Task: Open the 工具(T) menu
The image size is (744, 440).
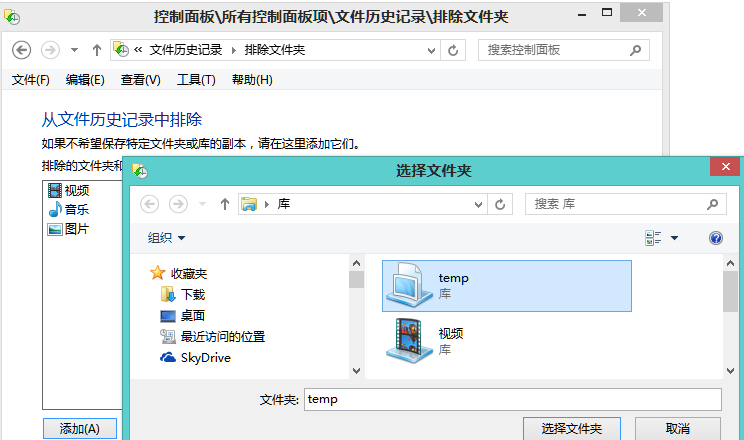Action: 196,80
